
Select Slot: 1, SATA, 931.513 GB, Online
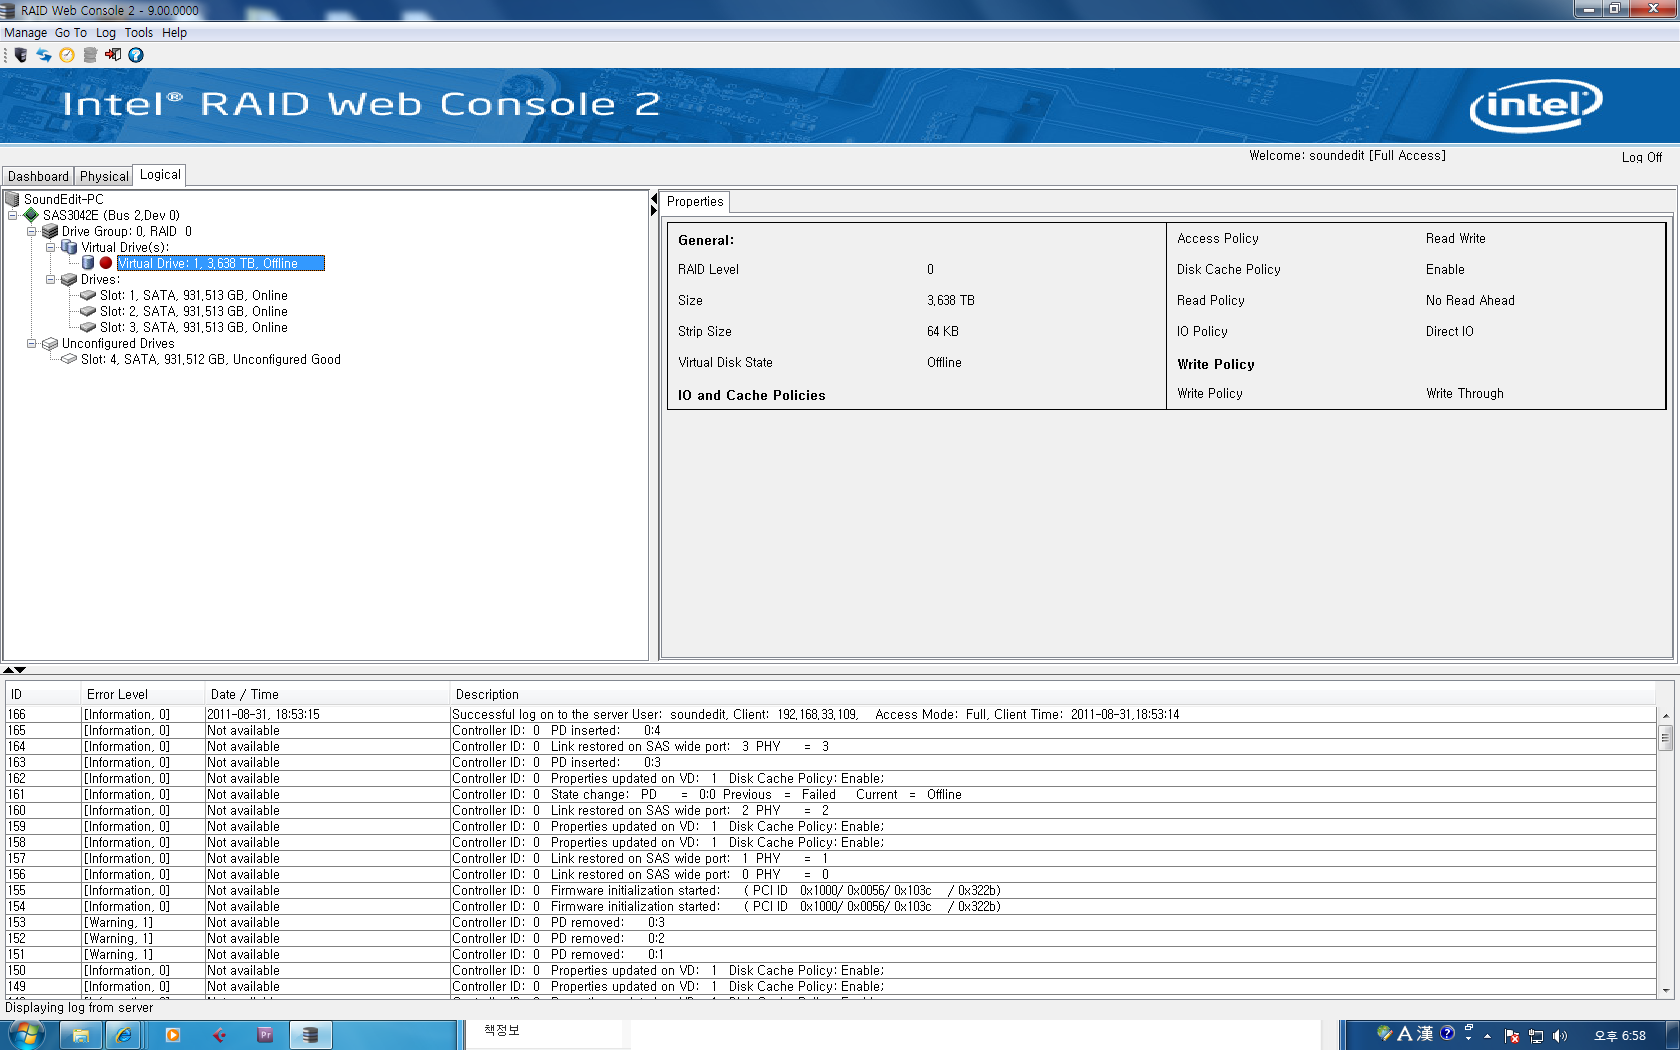193,295
